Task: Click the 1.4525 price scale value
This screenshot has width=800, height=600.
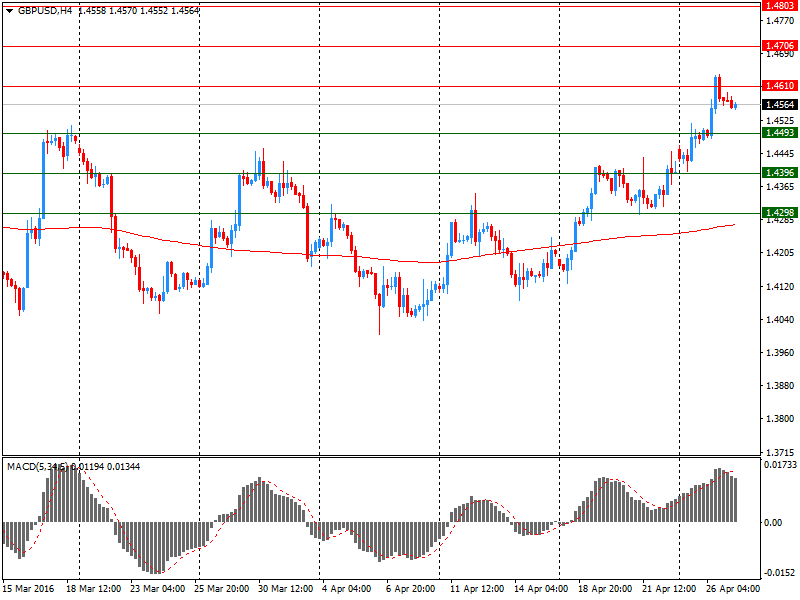Action: (780, 121)
